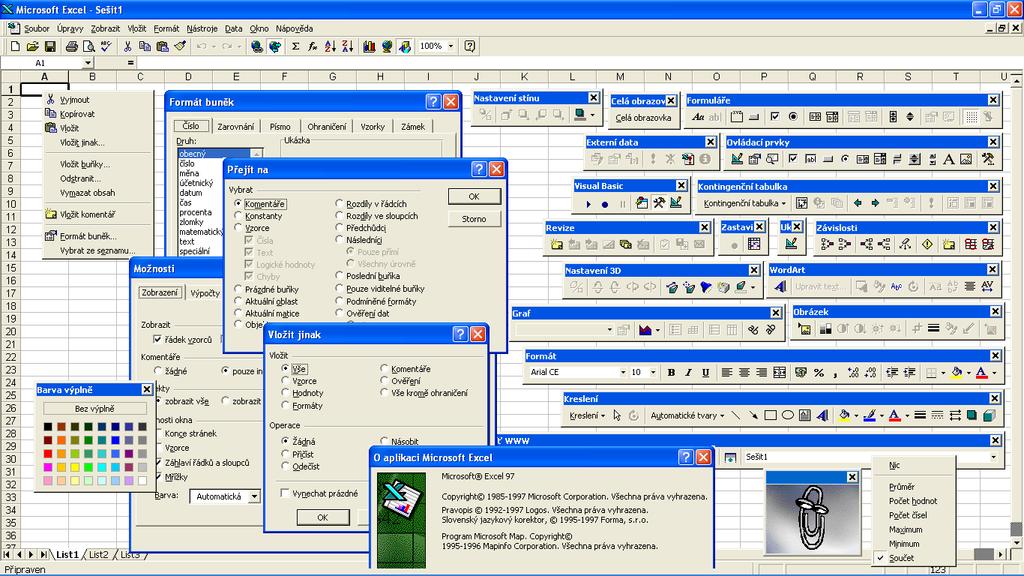The width and height of the screenshot is (1024, 576).
Task: Select Formáty radio in Vložit jinak
Action: click(285, 405)
